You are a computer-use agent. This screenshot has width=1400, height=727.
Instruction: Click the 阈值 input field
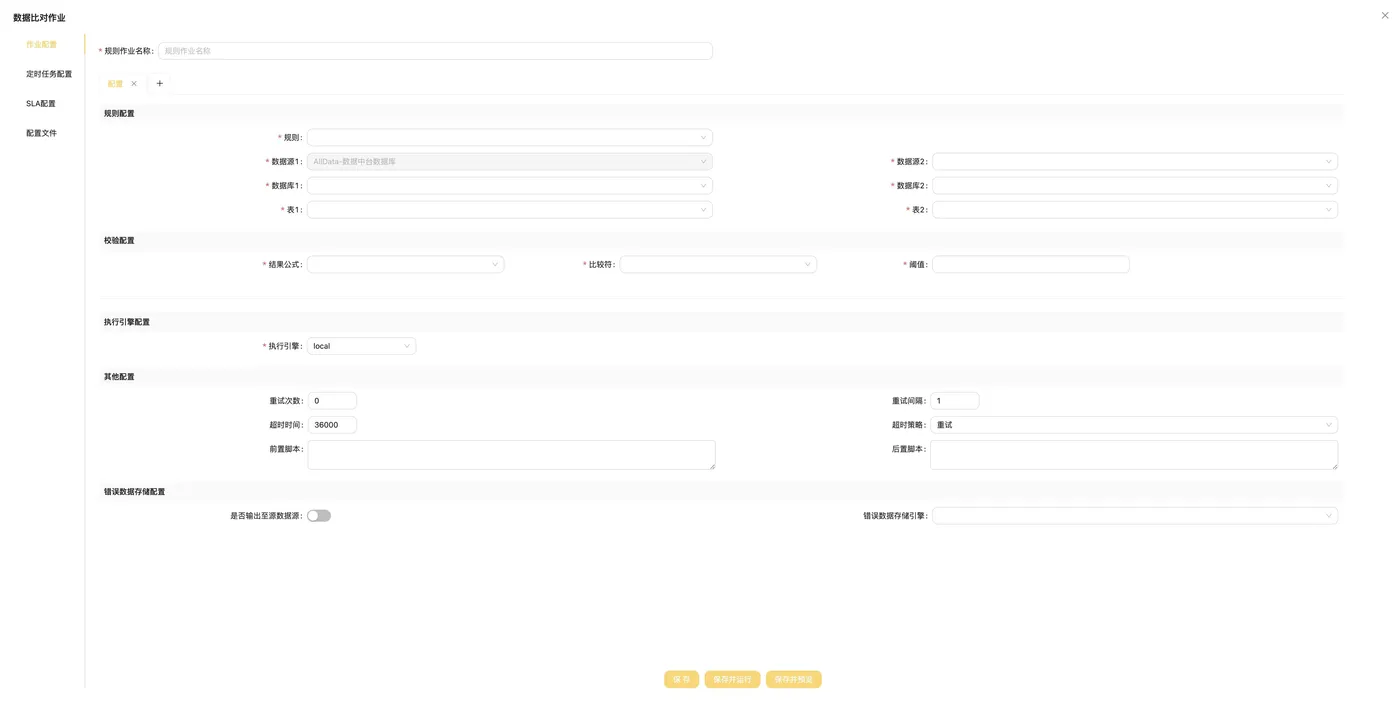(x=1031, y=264)
